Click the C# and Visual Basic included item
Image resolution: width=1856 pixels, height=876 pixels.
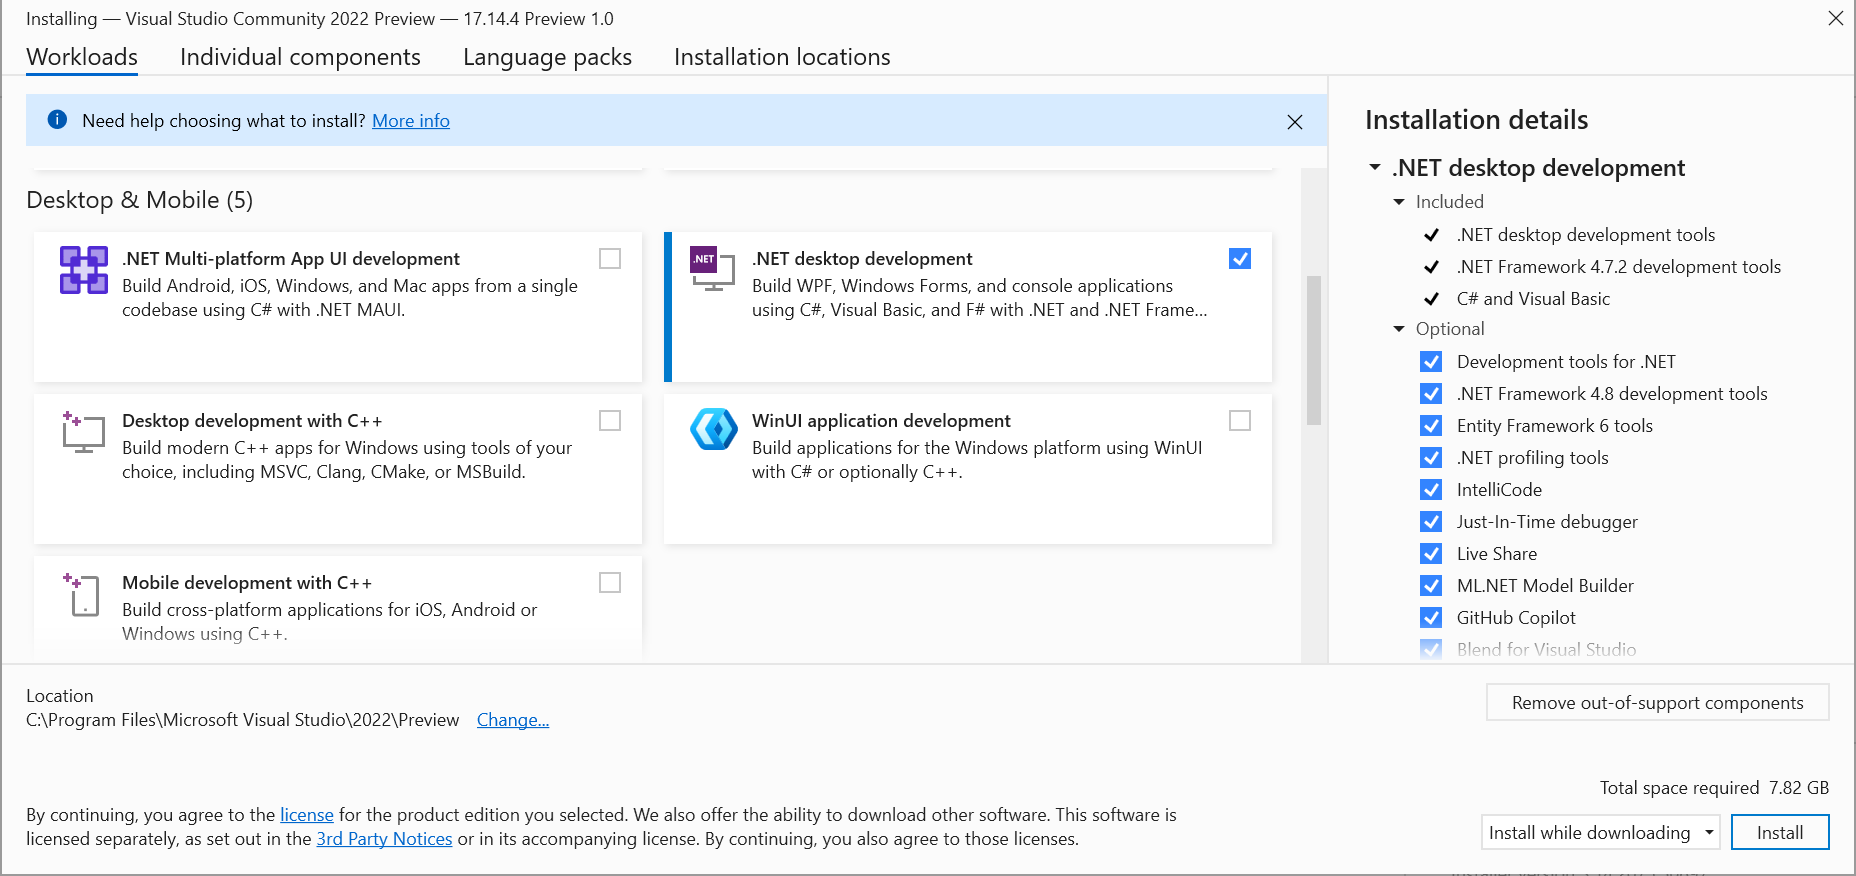pos(1533,299)
